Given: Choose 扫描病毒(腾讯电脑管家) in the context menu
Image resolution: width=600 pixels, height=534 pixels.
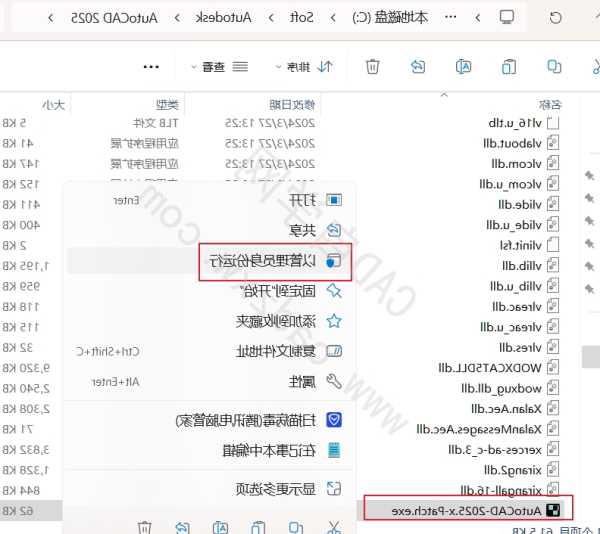Looking at the screenshot, I should (210, 420).
